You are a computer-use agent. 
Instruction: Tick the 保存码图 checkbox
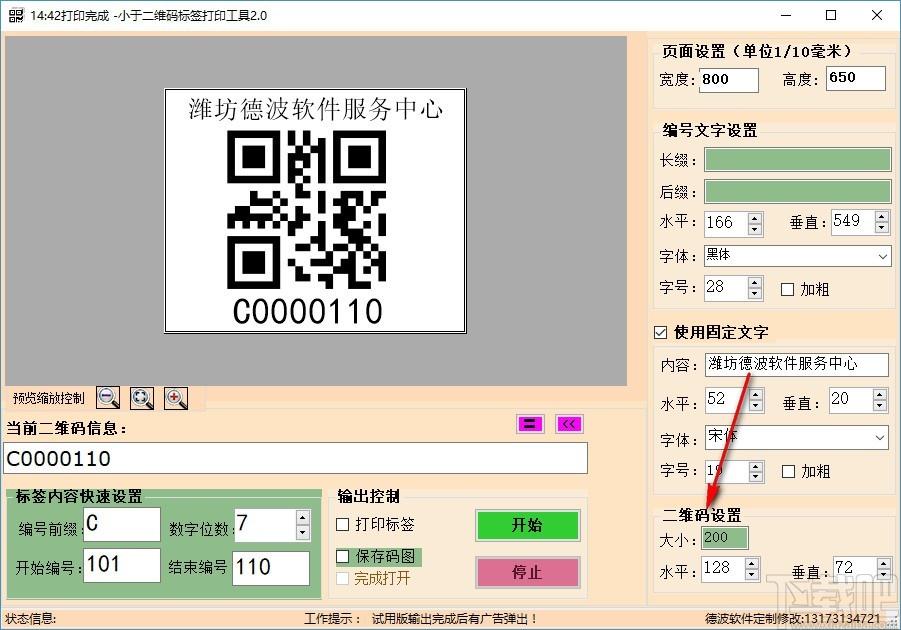[343, 556]
